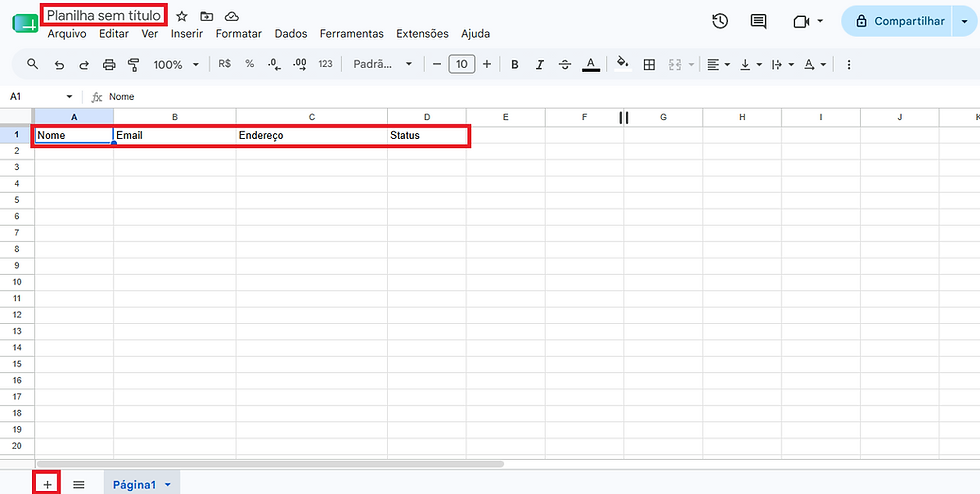The image size is (980, 494).
Task: Undo the last action
Action: pos(59,64)
